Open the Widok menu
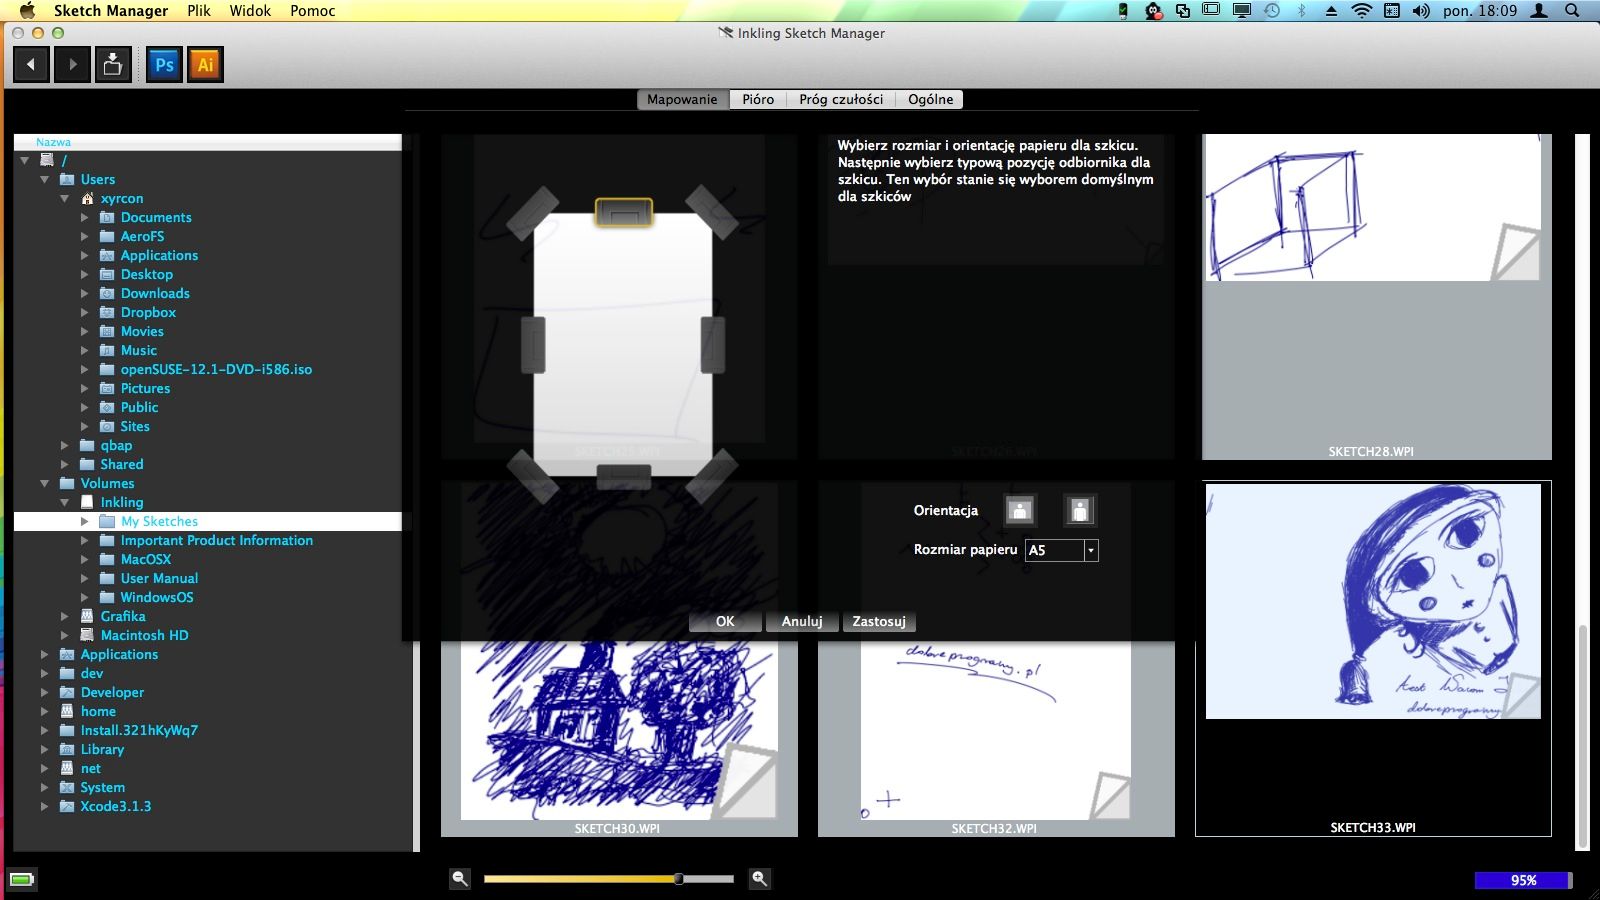The width and height of the screenshot is (1600, 900). pyautogui.click(x=250, y=11)
